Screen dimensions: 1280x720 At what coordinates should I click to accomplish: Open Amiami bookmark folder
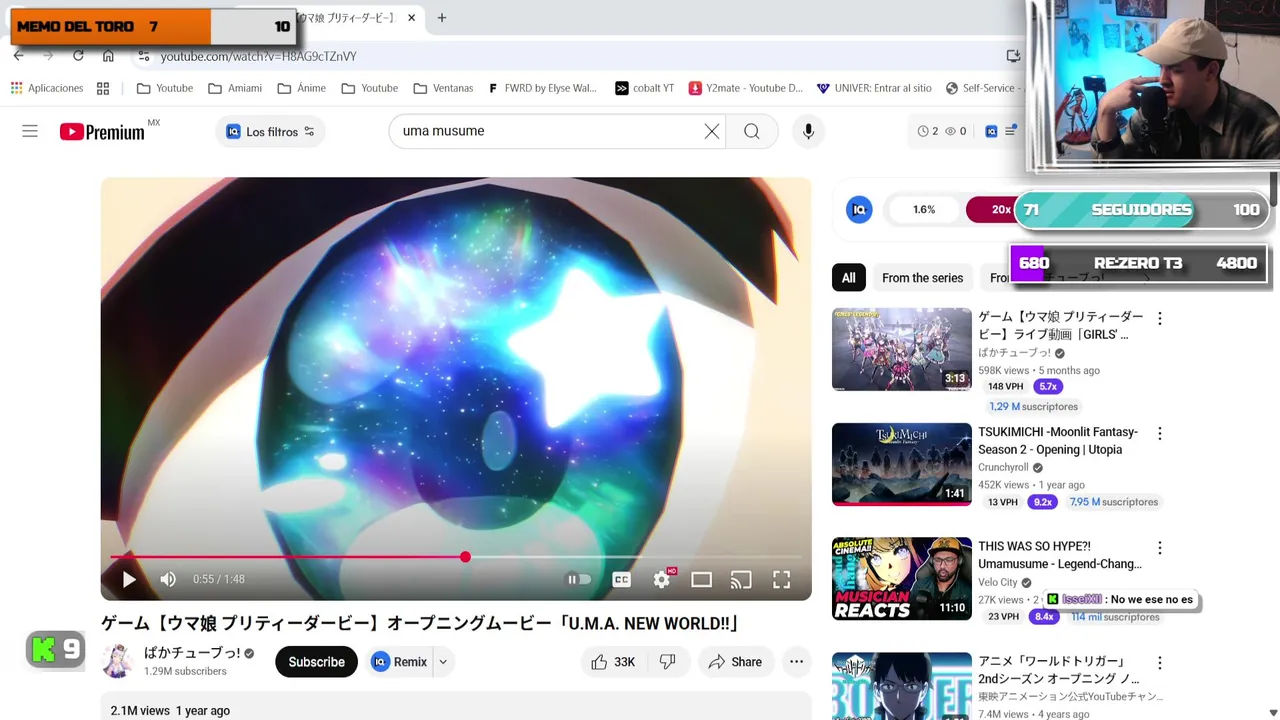pyautogui.click(x=235, y=88)
